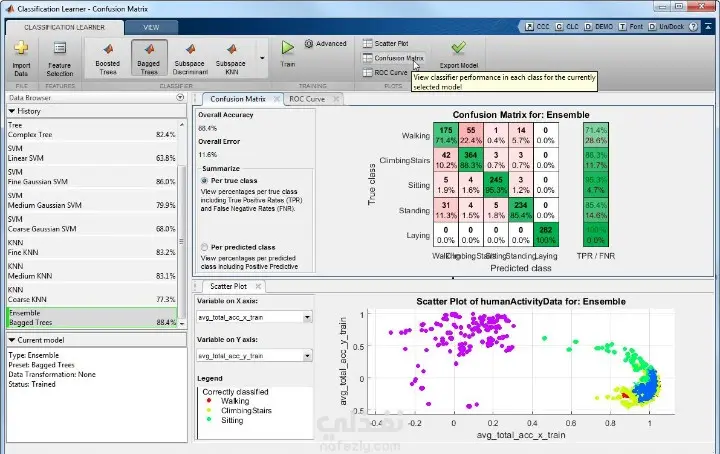This screenshot has height=454, width=720.
Task: Switch to the CLASSIFICATION LEARNER ribbon tab
Action: pyautogui.click(x=65, y=28)
